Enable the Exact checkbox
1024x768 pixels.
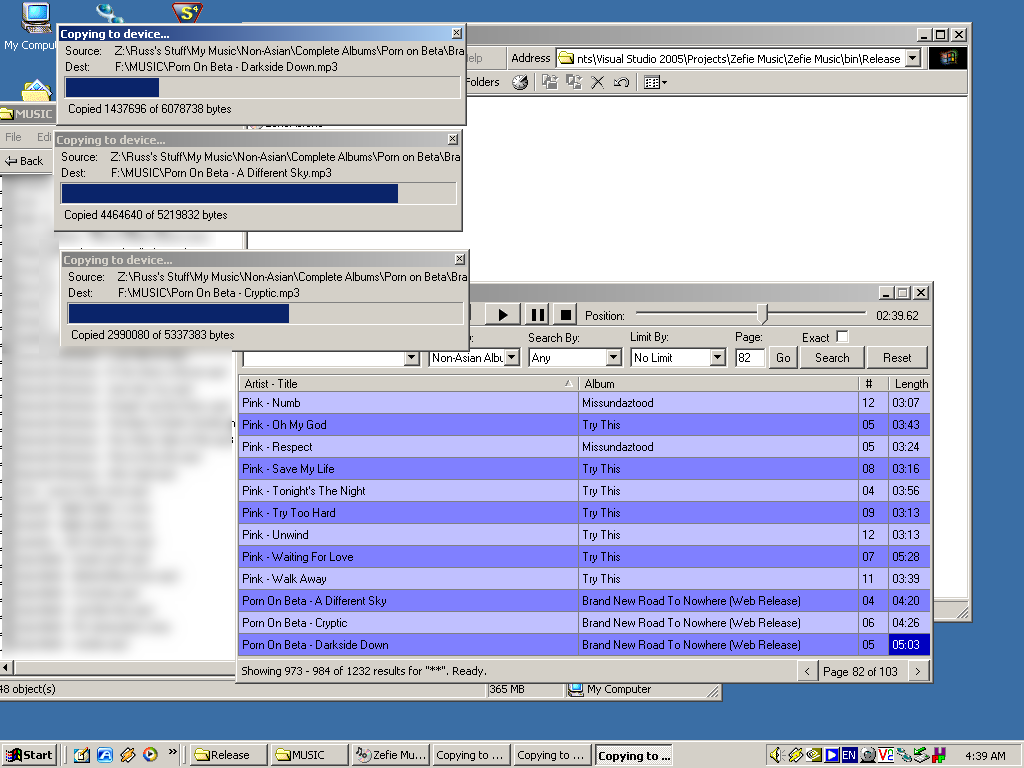click(842, 337)
